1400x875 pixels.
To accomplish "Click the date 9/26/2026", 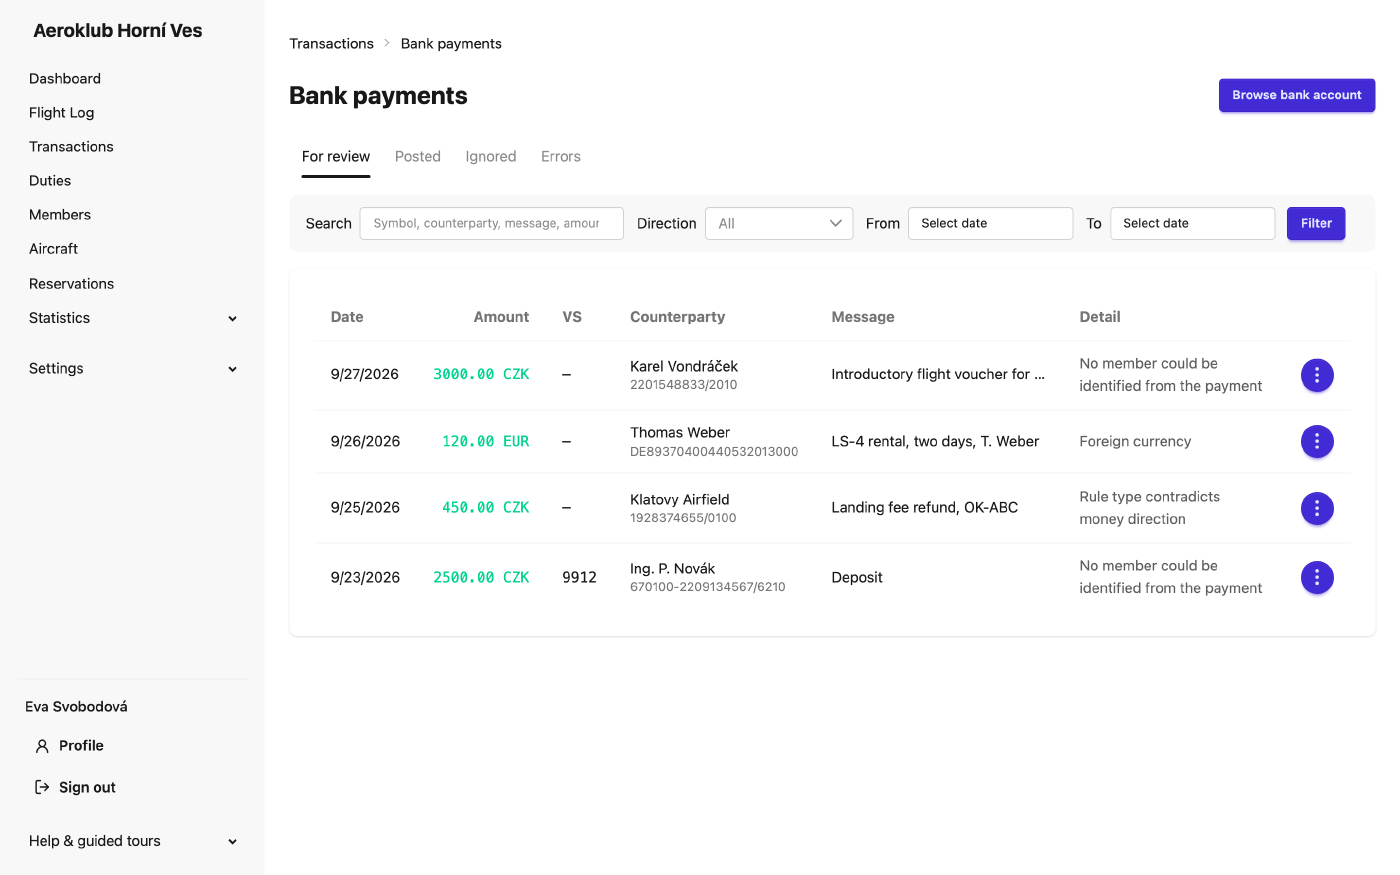I will click(x=365, y=441).
